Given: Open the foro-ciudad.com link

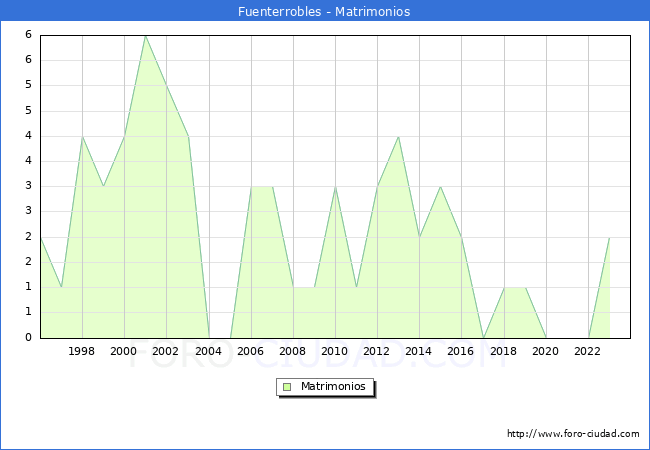Looking at the screenshot, I should click(573, 434).
